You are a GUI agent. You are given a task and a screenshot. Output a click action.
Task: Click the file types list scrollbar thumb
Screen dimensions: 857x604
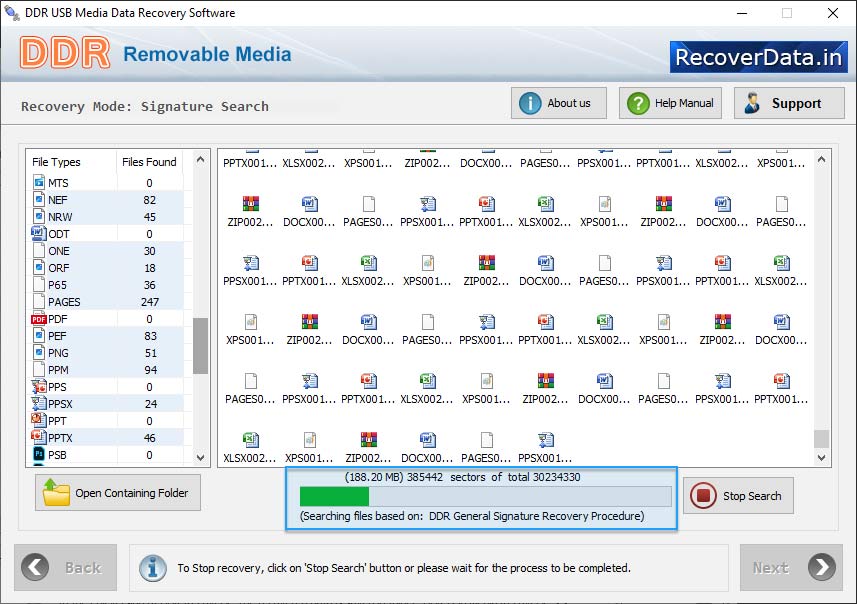point(201,345)
